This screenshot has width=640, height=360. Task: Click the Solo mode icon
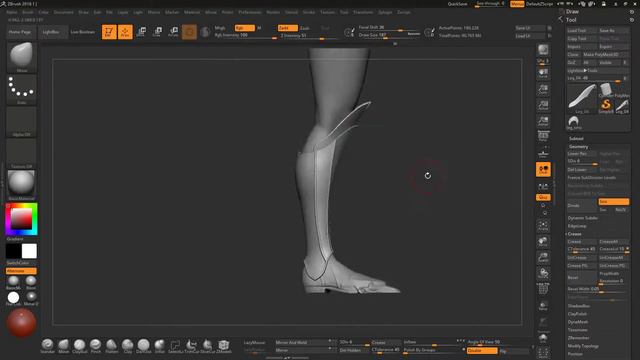tap(543, 338)
